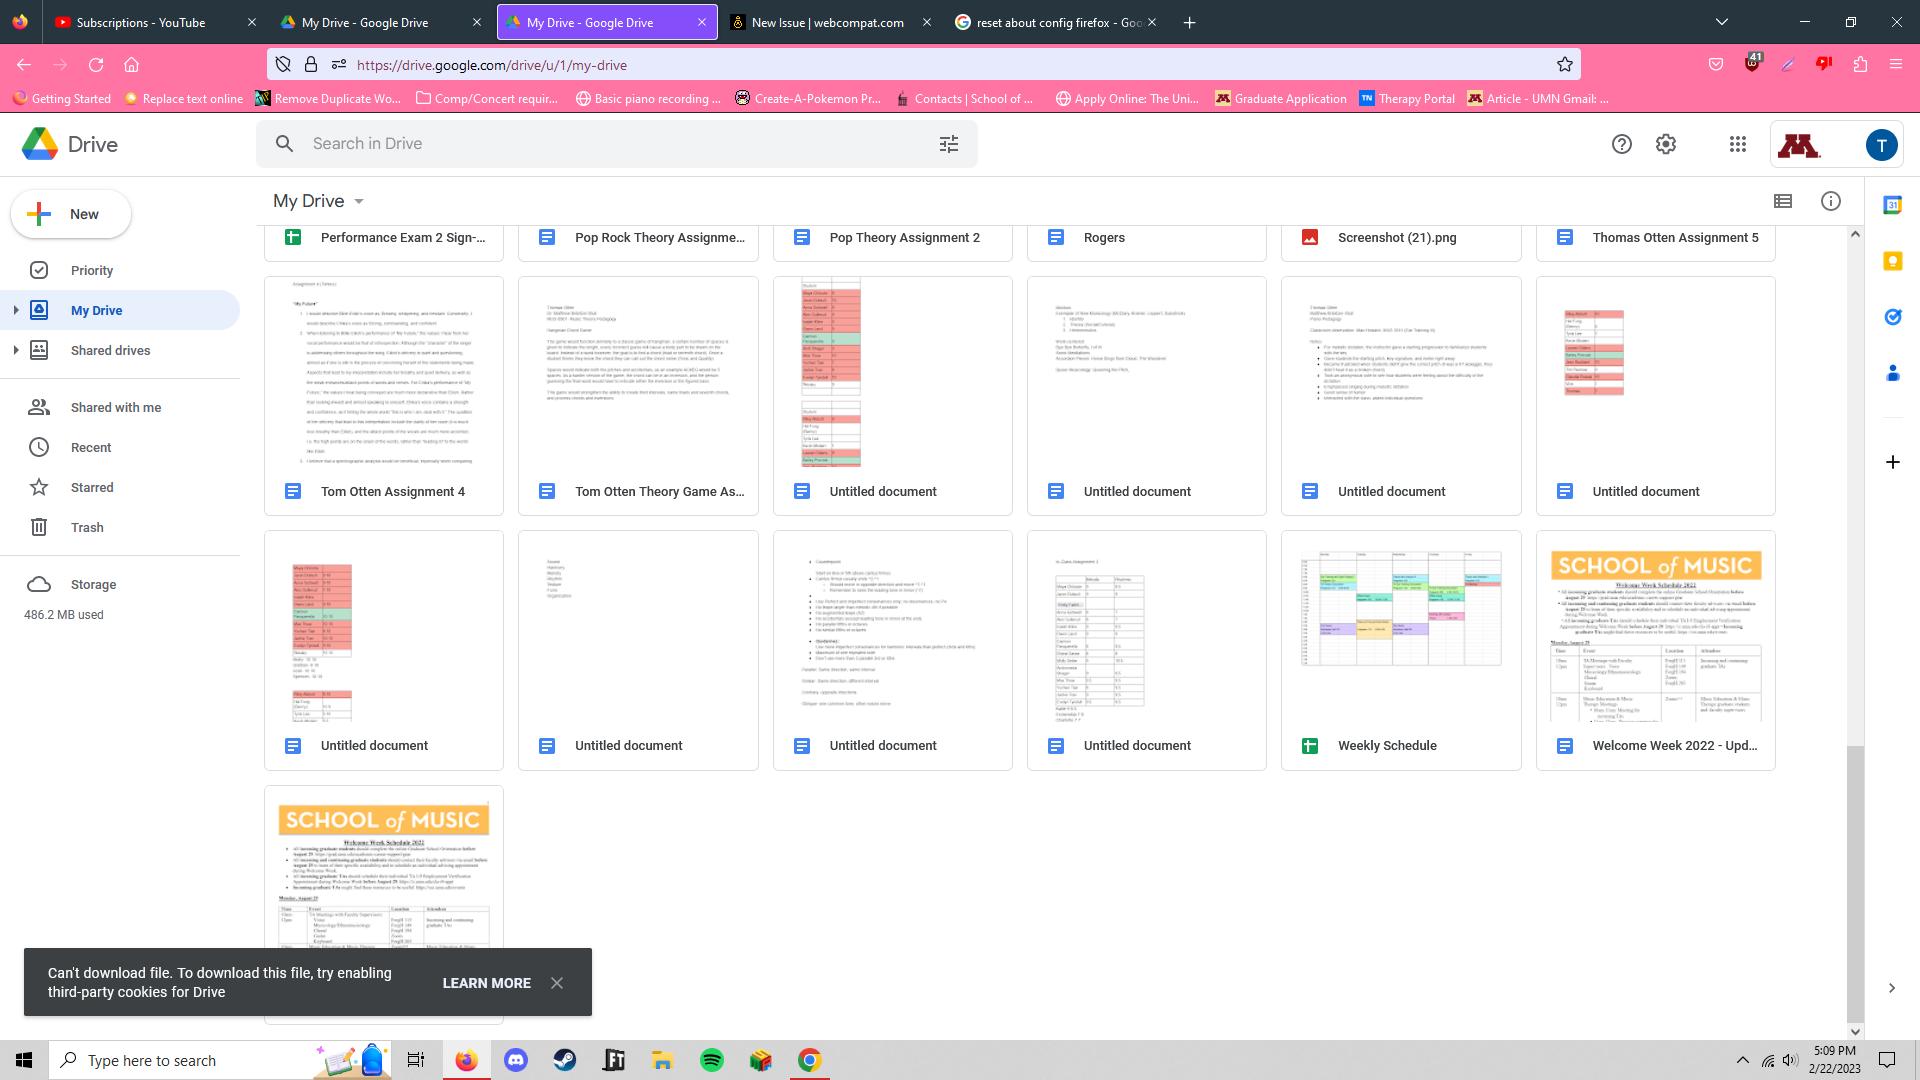Switch to the Subscriptions - YouTube tab
The height and width of the screenshot is (1080, 1920).
tap(140, 22)
